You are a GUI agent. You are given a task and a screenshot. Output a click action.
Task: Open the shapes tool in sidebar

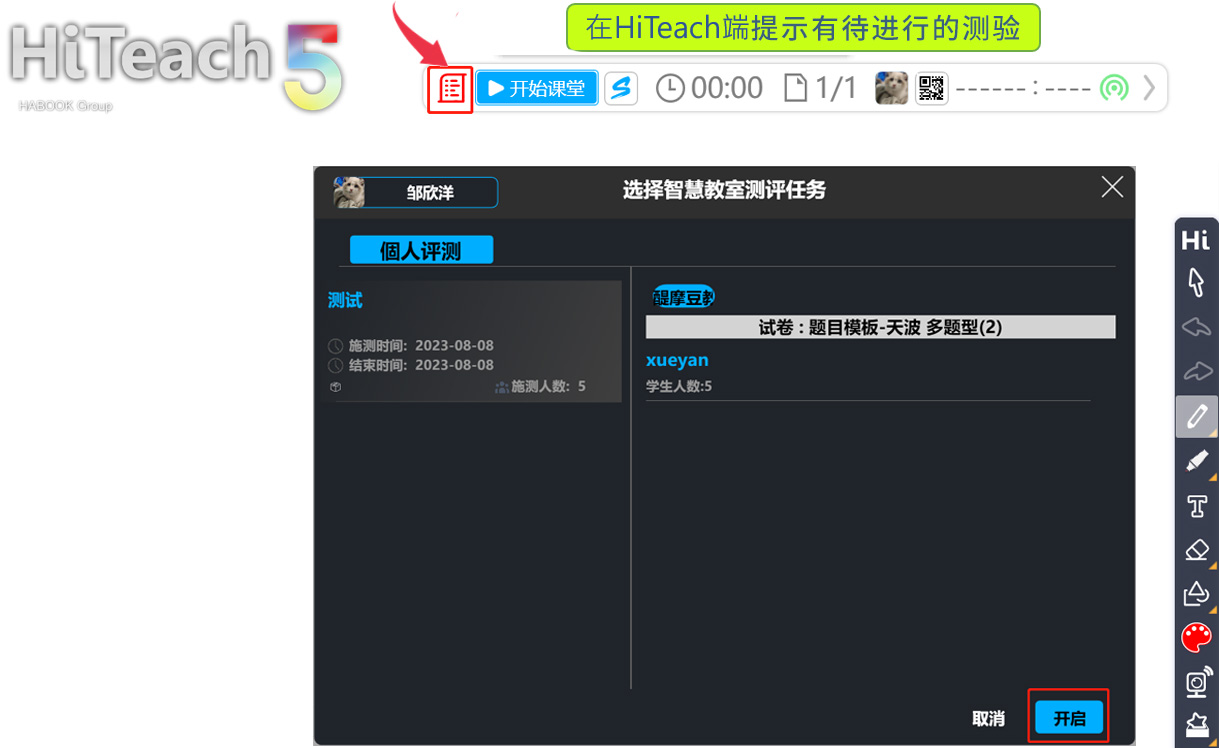pos(1196,594)
